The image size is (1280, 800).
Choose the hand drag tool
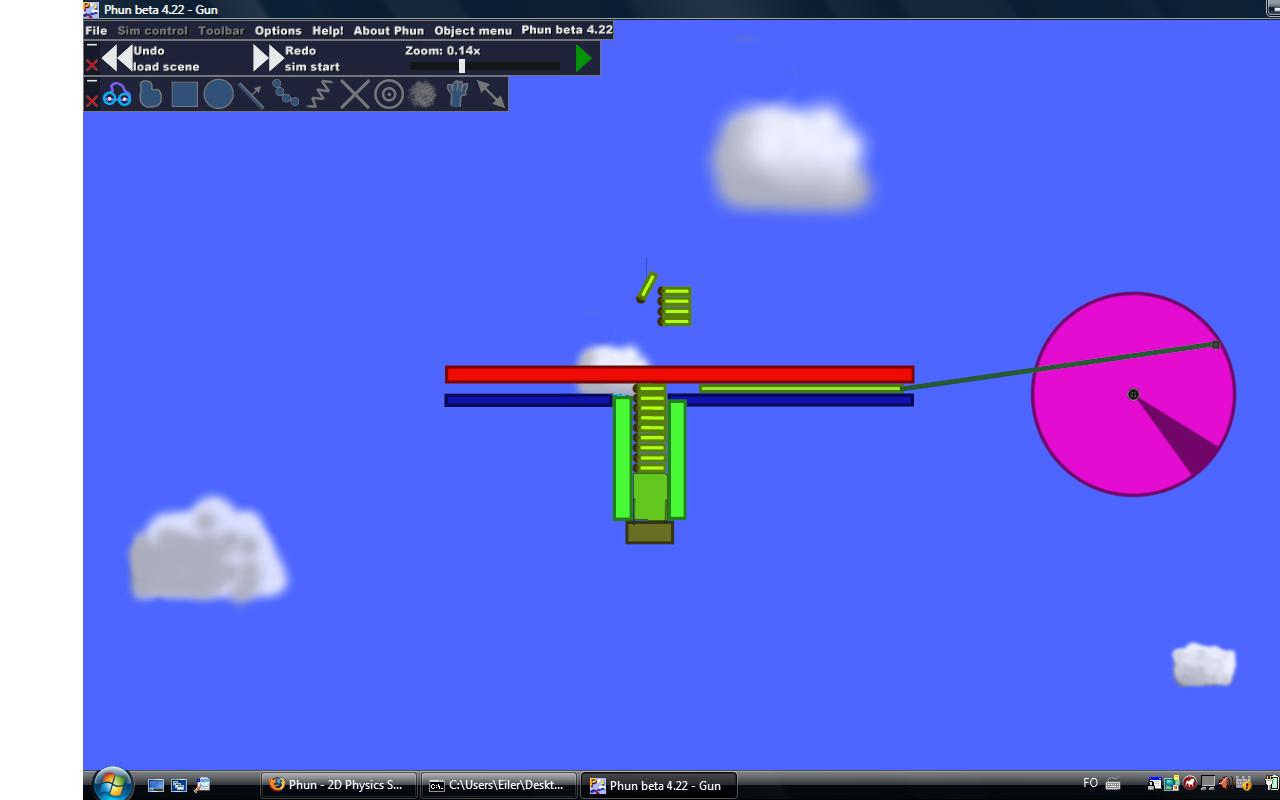[457, 95]
